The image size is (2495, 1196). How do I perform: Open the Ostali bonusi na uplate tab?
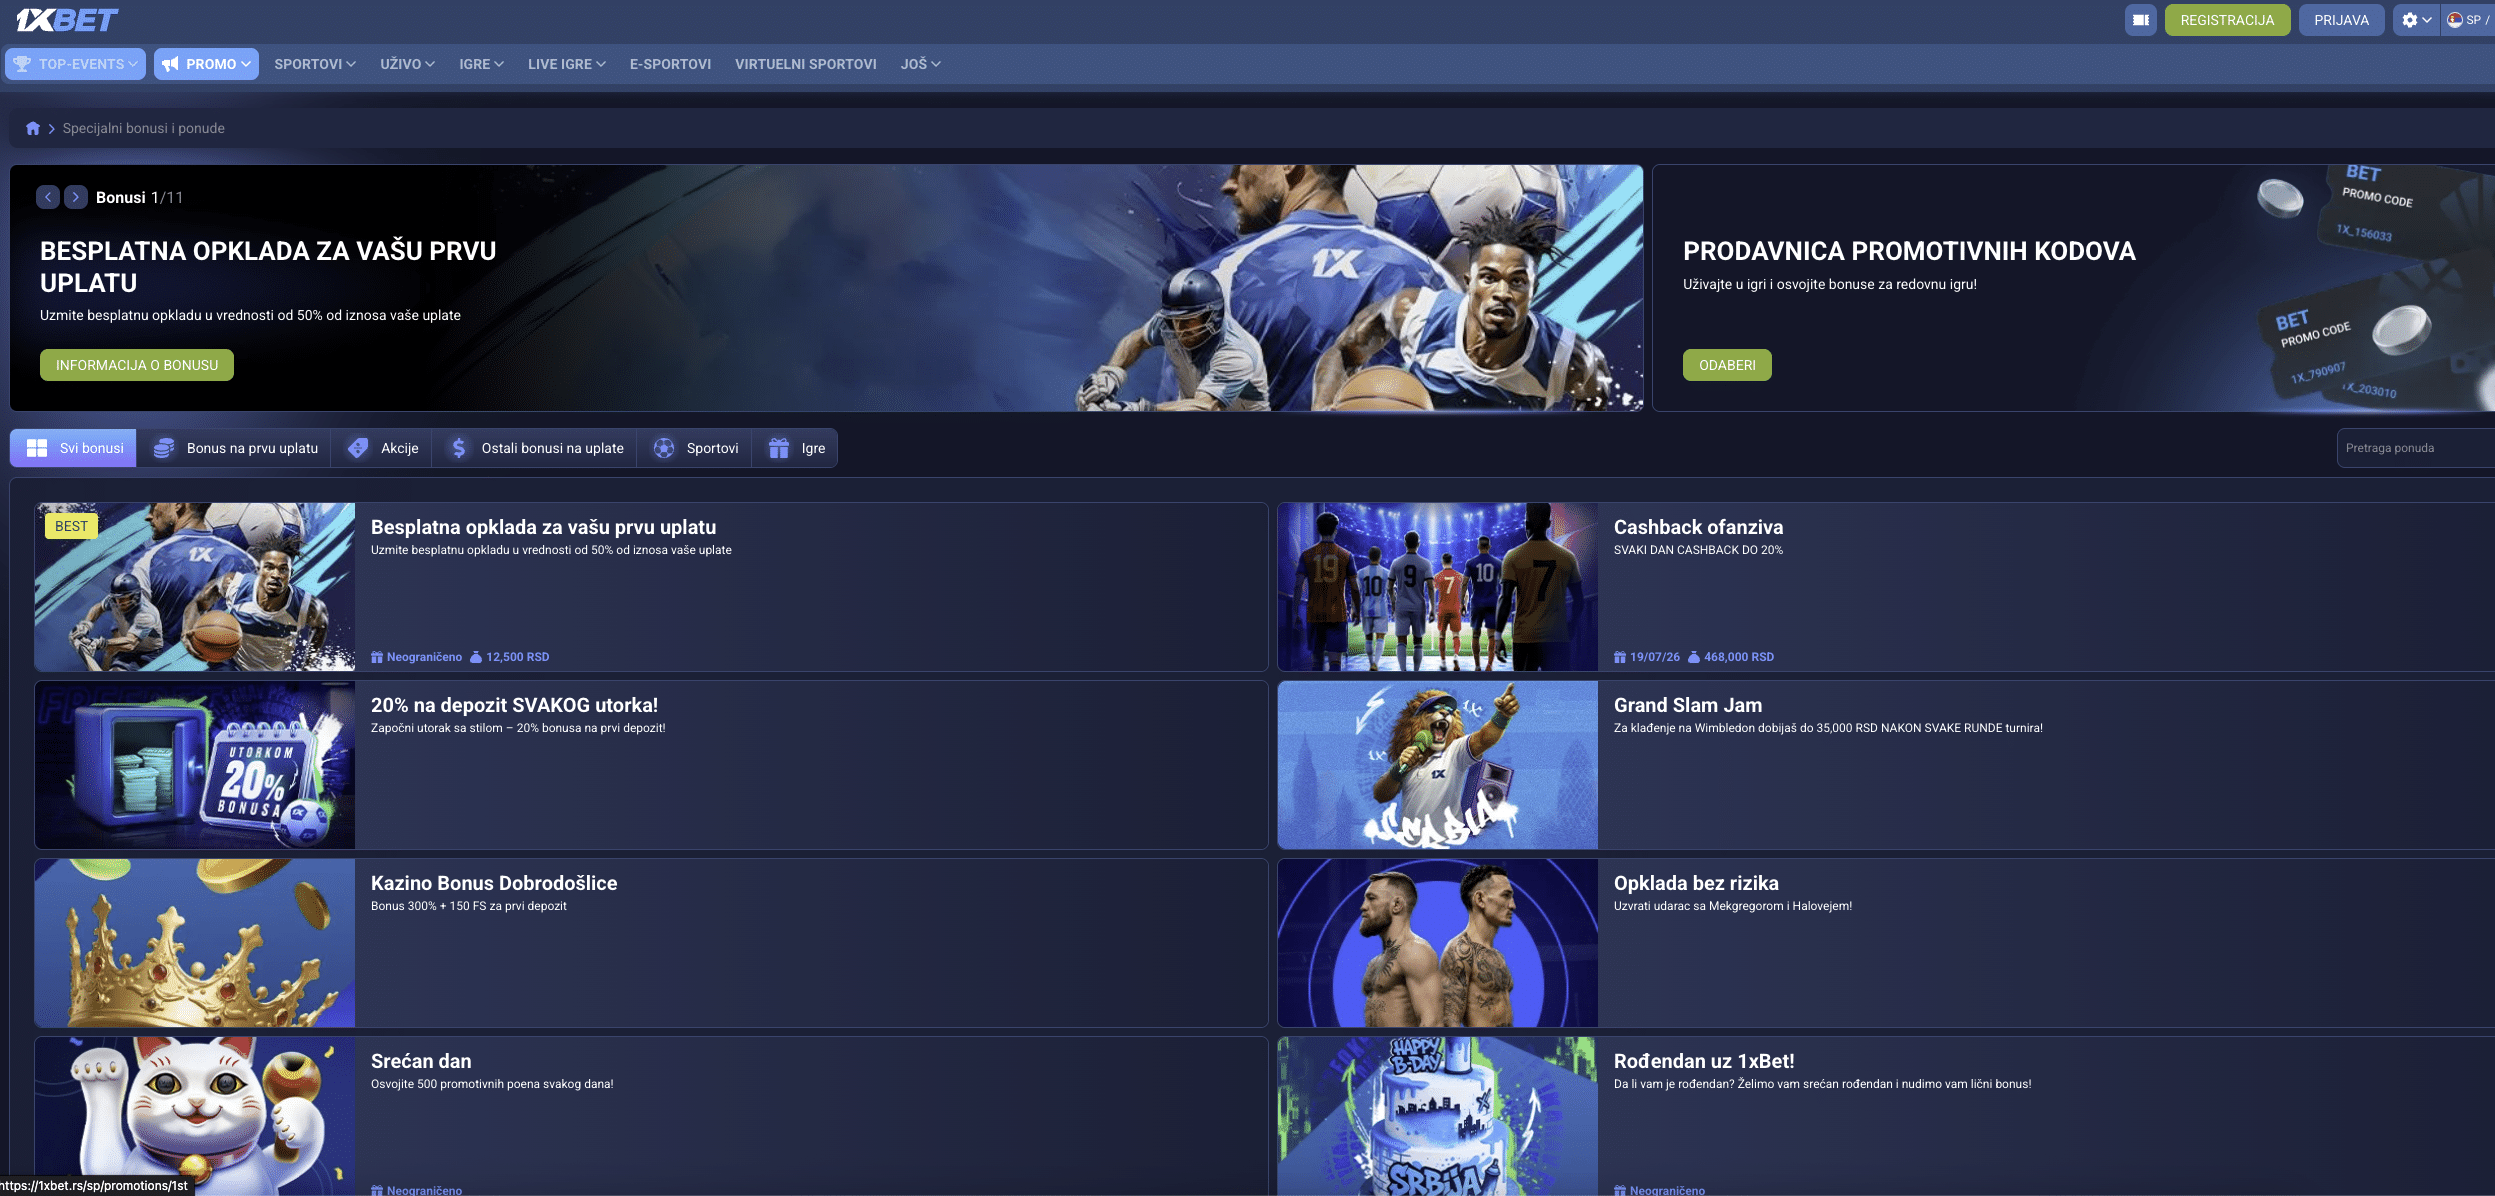coord(537,448)
